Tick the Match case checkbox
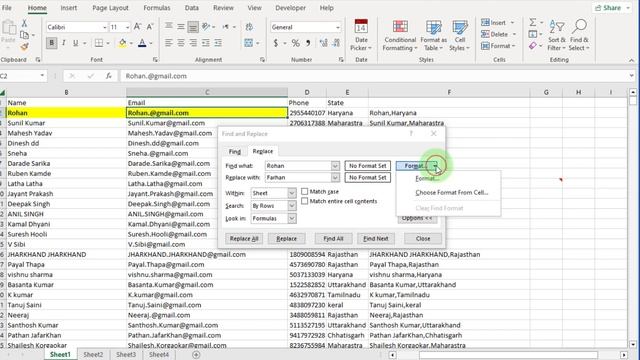 point(304,191)
